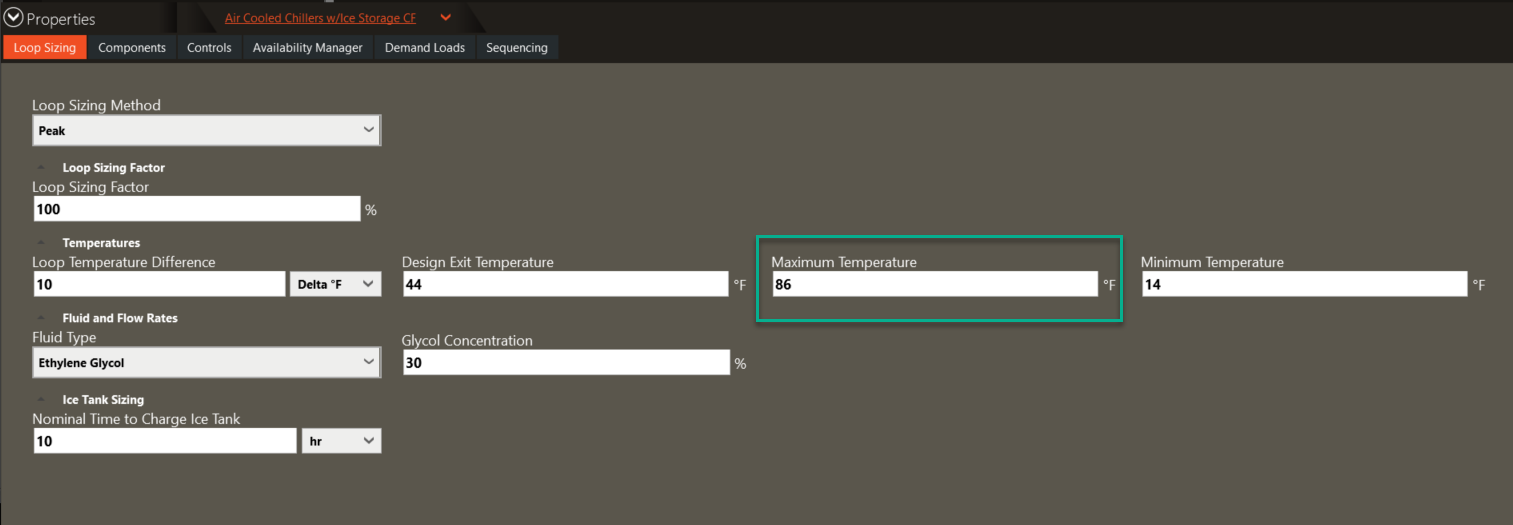Image resolution: width=1513 pixels, height=525 pixels.
Task: Collapse the Loop Sizing Factor section
Action: coord(41,168)
